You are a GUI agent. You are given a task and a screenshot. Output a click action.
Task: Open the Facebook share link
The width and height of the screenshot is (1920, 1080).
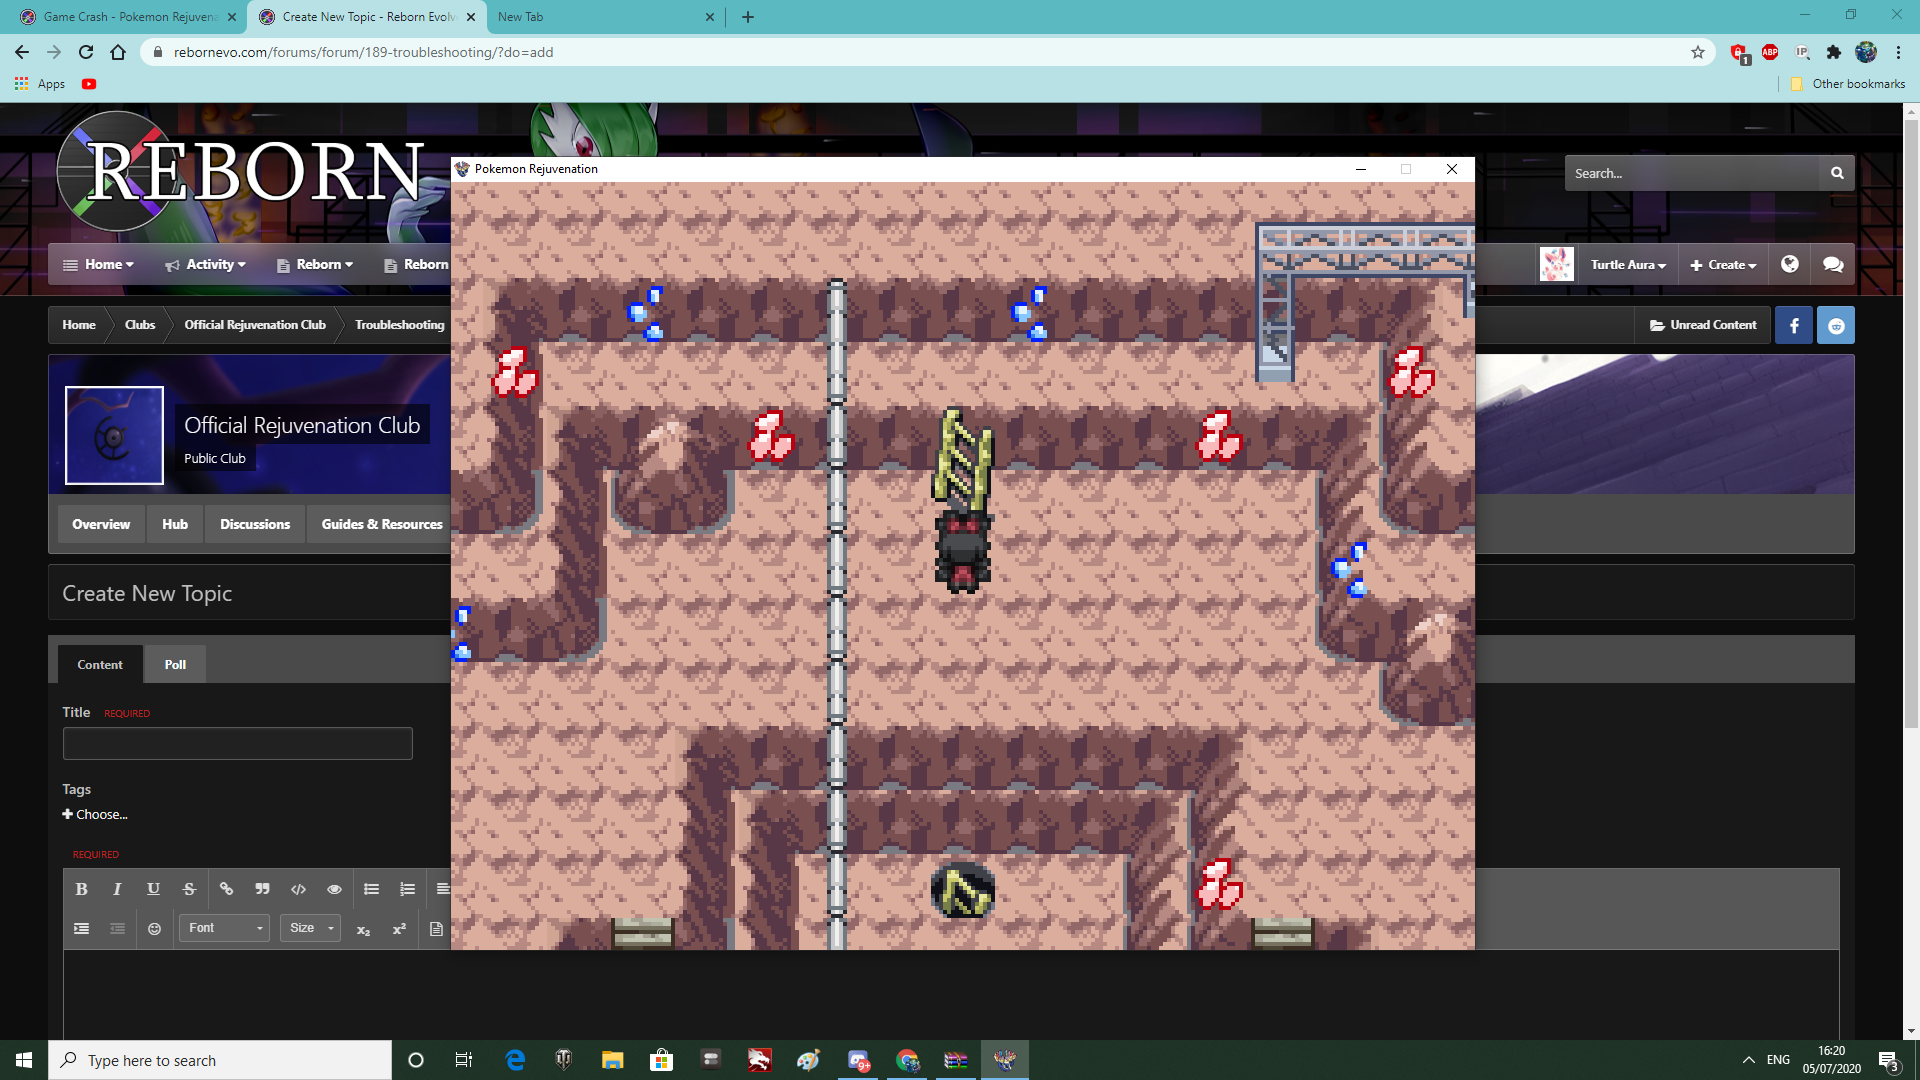pos(1794,325)
